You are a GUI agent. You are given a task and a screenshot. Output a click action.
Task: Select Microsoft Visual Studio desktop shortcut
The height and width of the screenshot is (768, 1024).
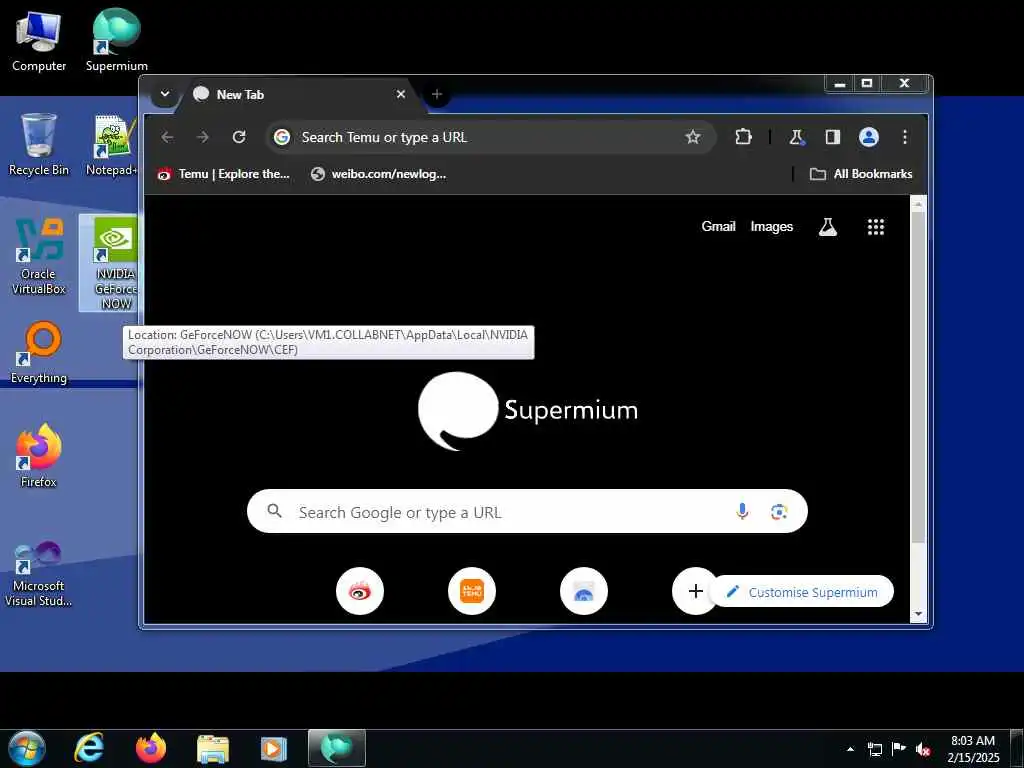pyautogui.click(x=39, y=574)
